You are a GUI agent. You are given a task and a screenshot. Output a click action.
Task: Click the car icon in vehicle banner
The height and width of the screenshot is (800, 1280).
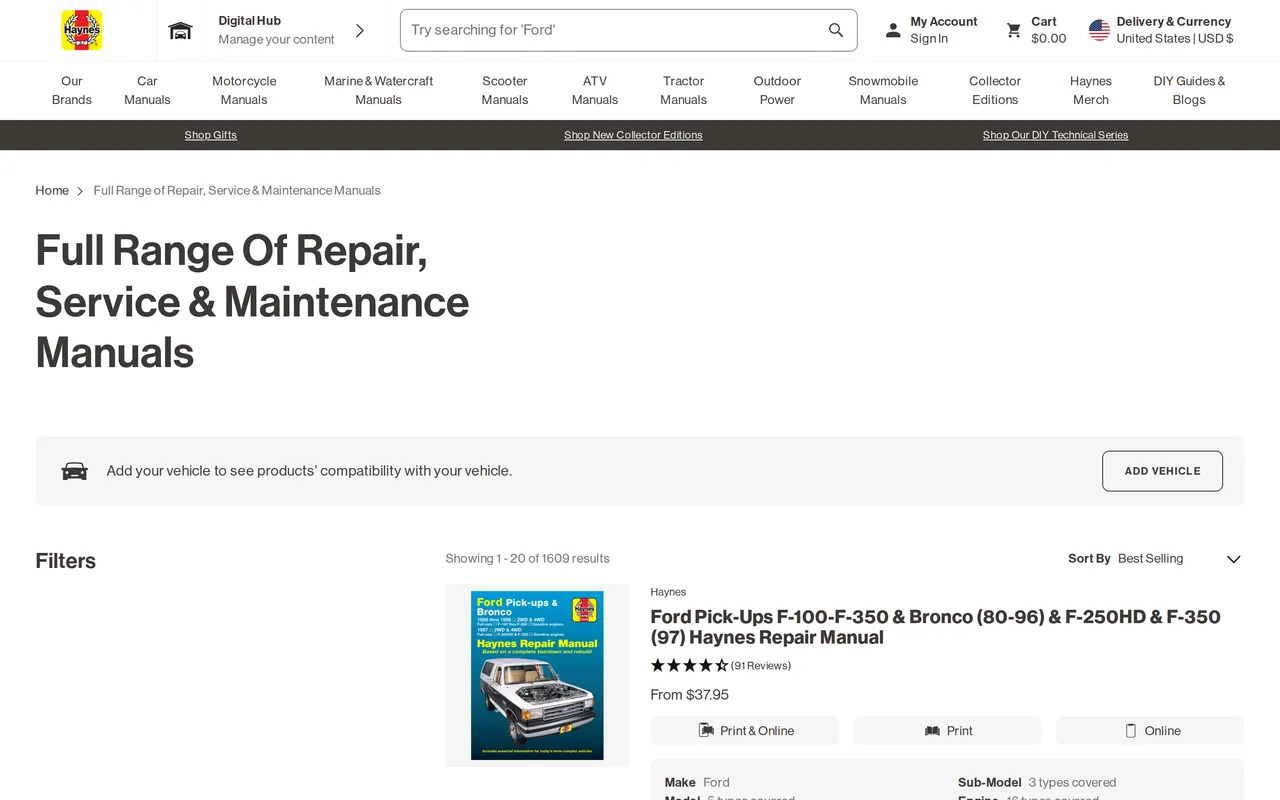tap(75, 471)
